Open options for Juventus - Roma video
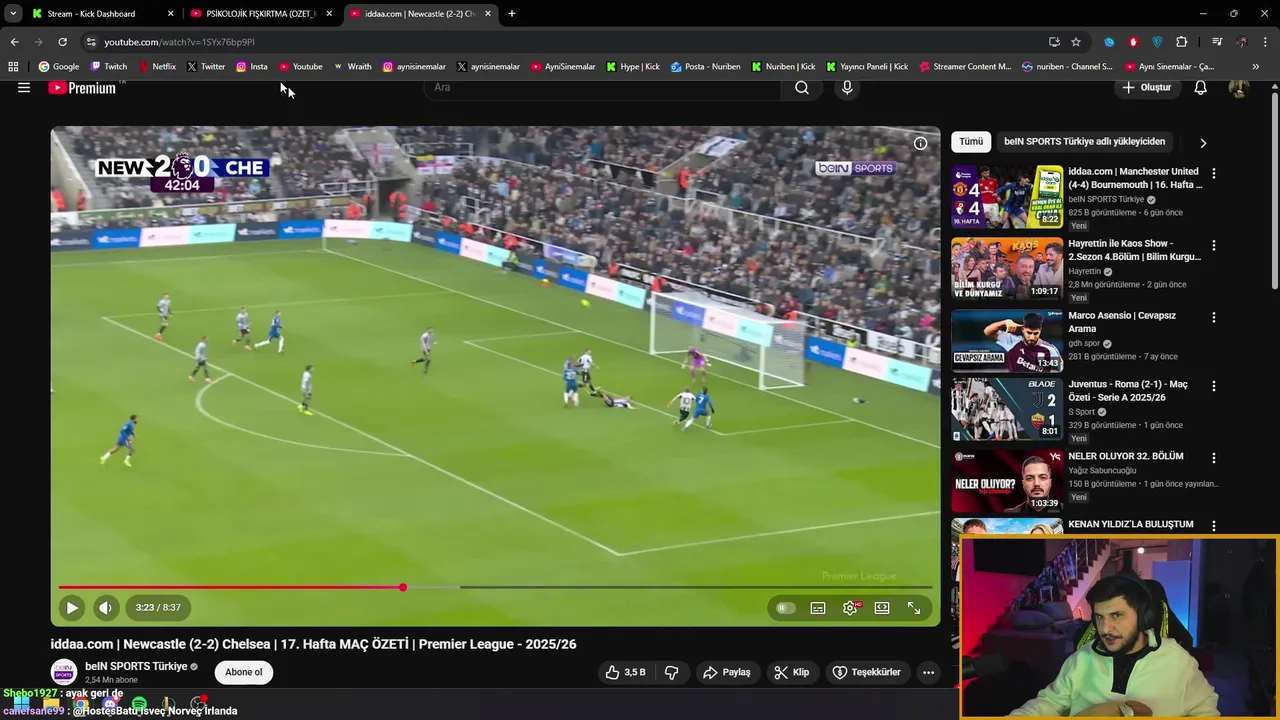The height and width of the screenshot is (720, 1280). 1214,386
